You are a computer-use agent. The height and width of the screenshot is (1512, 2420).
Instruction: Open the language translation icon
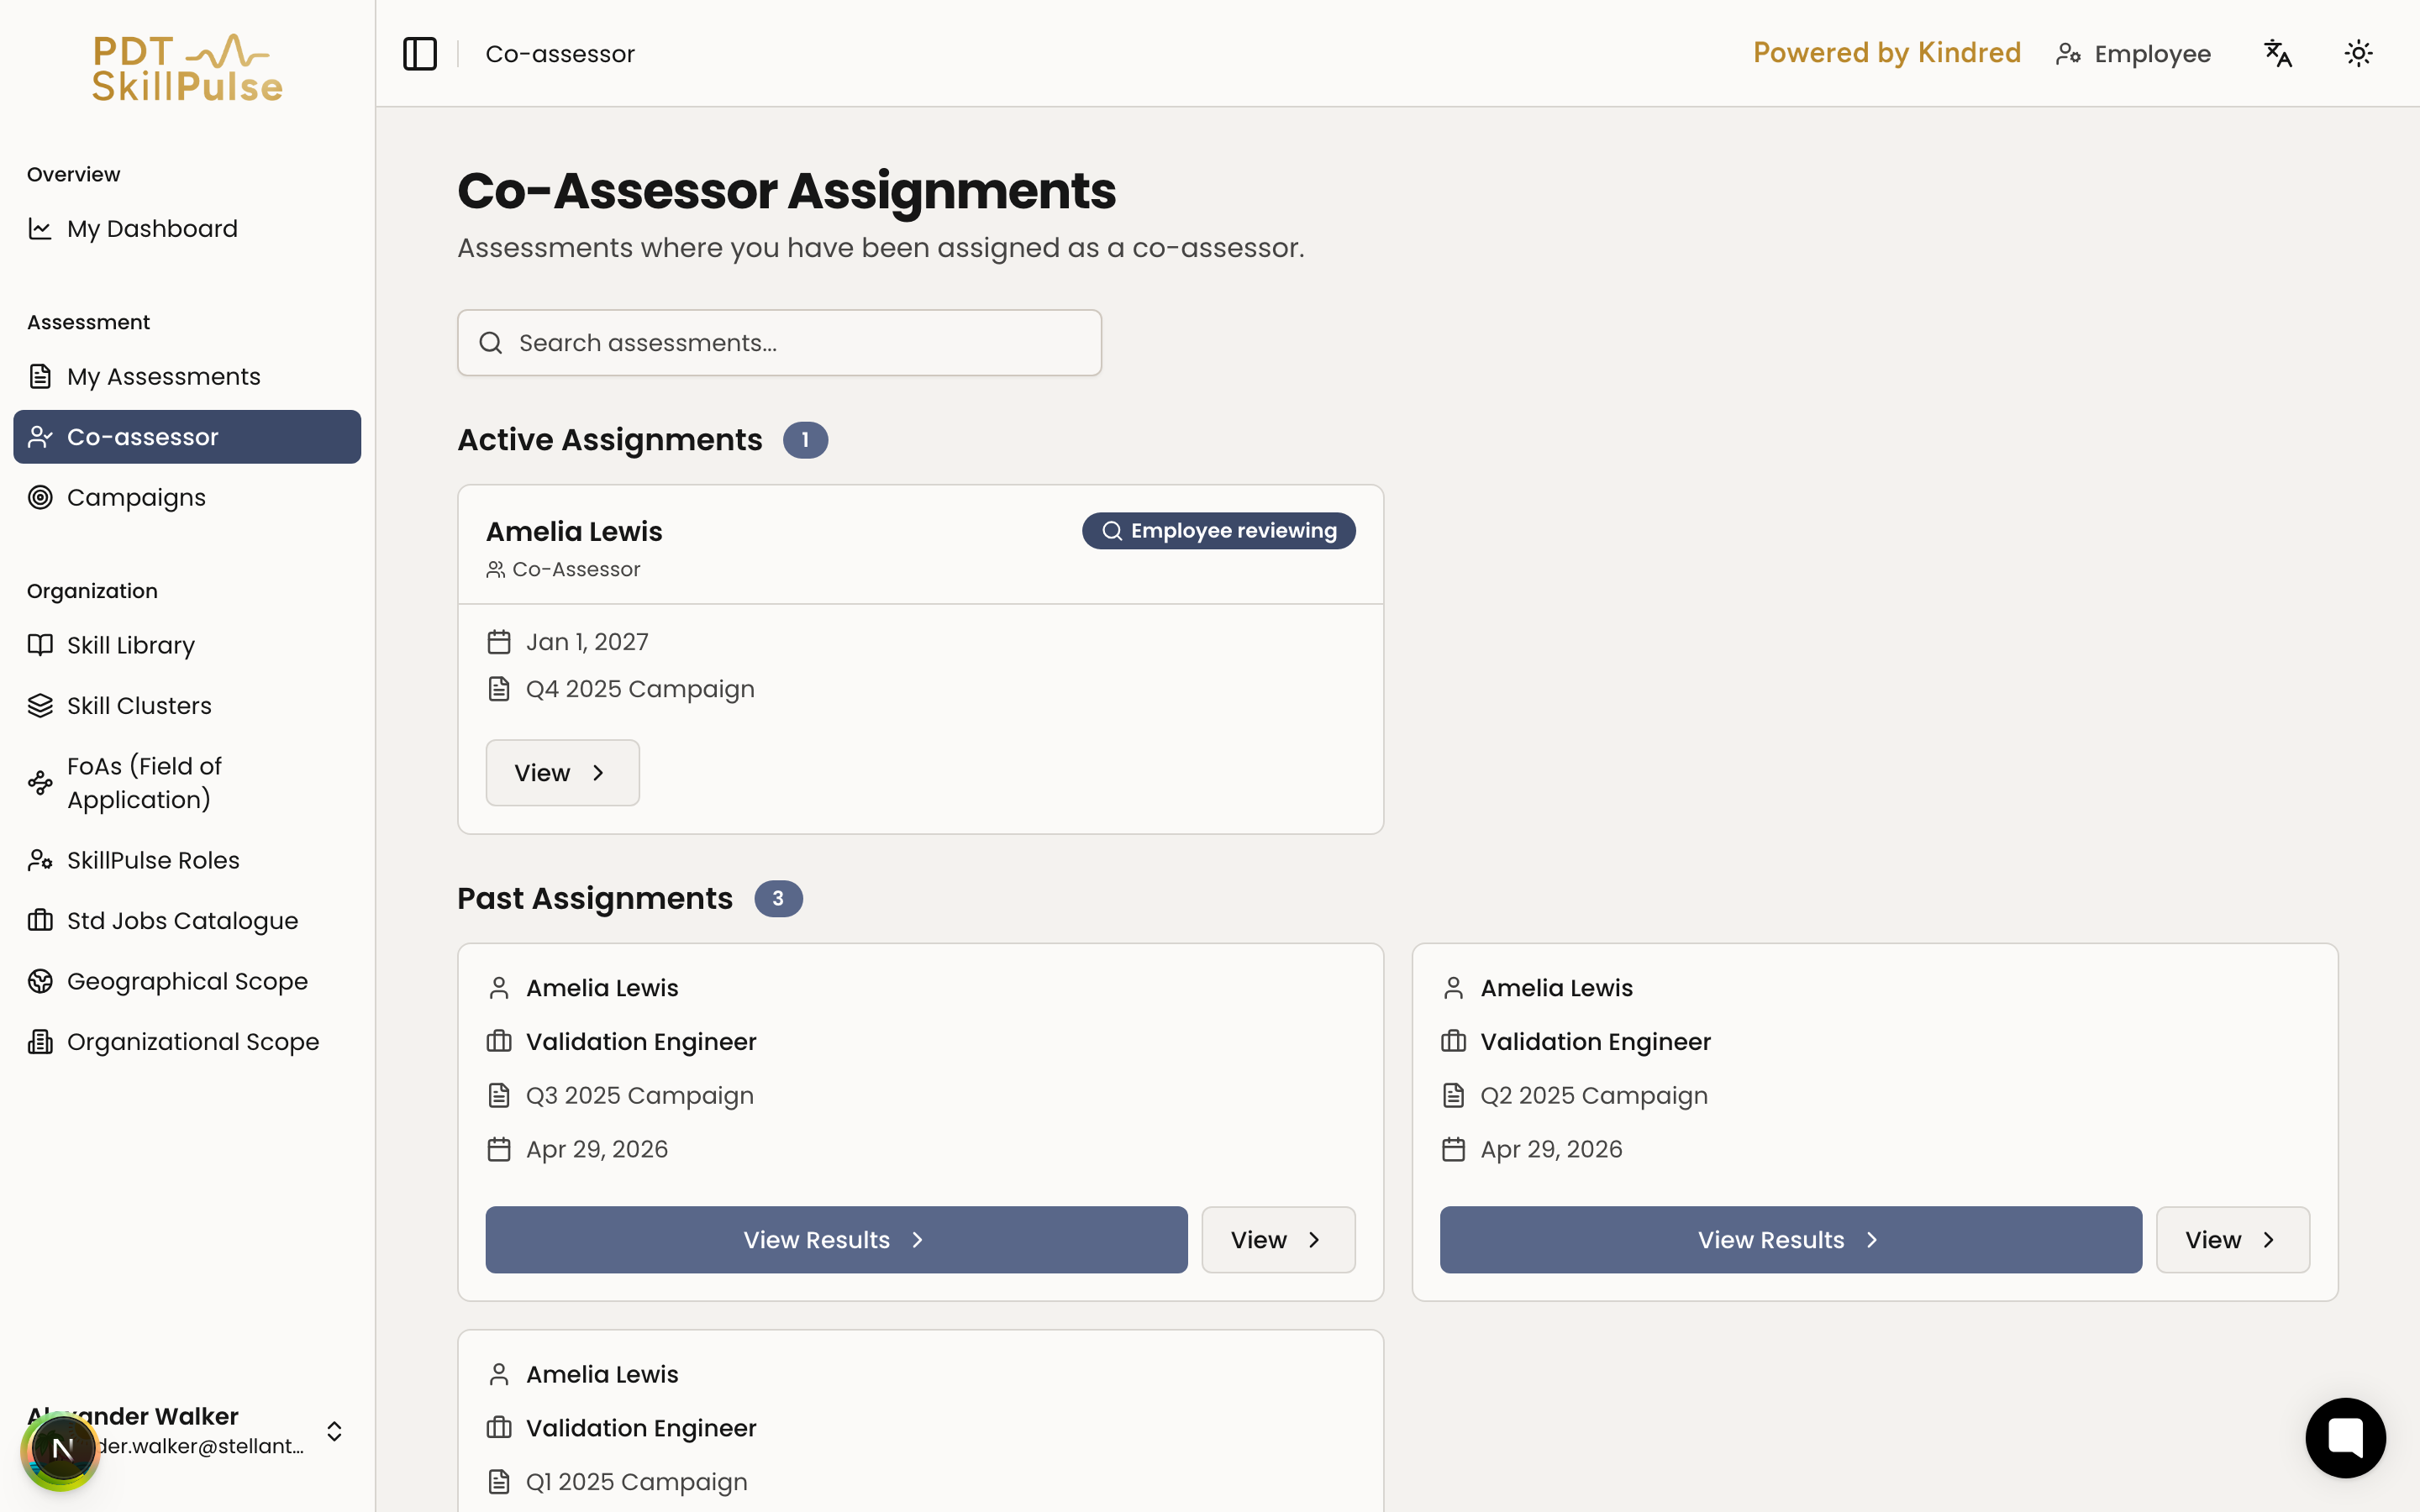coord(2278,54)
